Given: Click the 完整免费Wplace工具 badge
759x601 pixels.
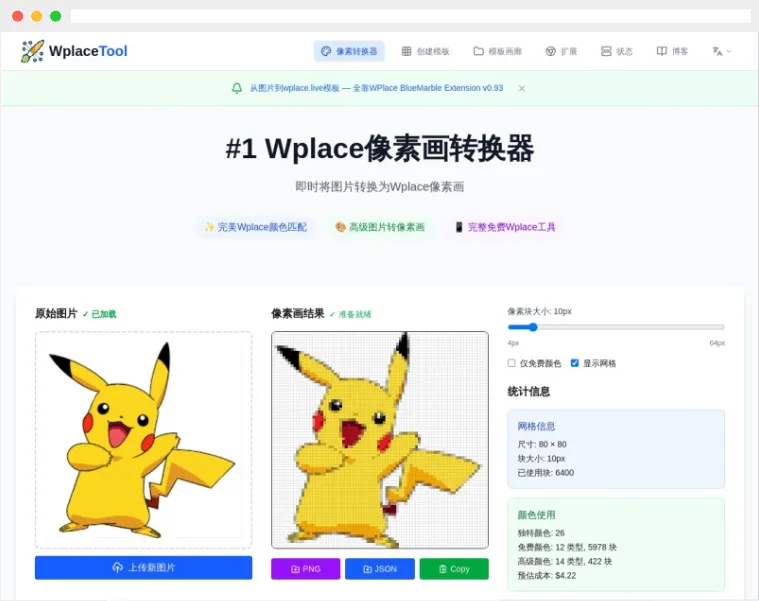Looking at the screenshot, I should [505, 227].
